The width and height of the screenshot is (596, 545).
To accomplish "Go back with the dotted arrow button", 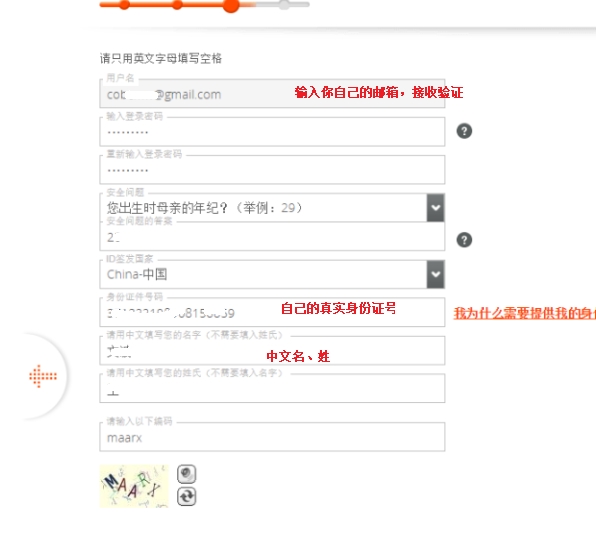I will [43, 376].
